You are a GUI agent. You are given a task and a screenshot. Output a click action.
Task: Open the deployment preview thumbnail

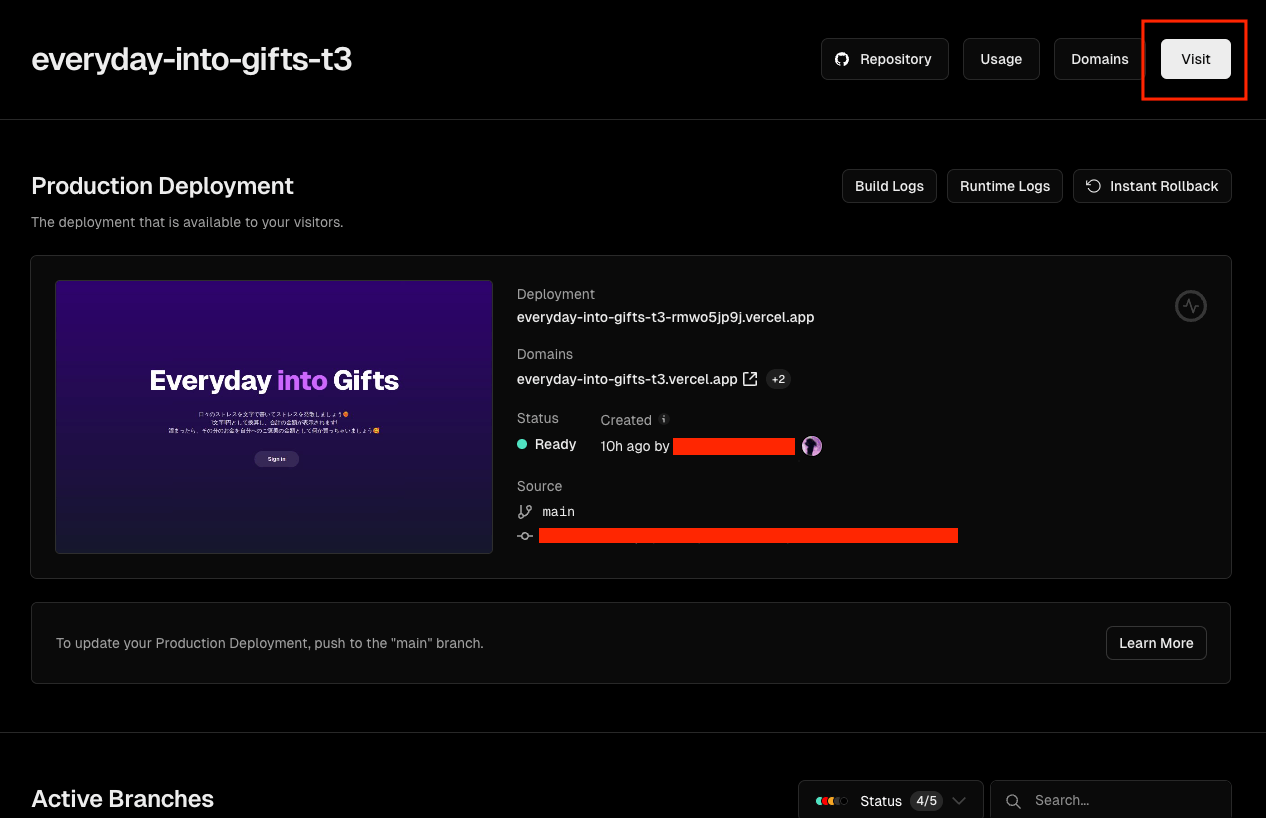pyautogui.click(x=274, y=417)
